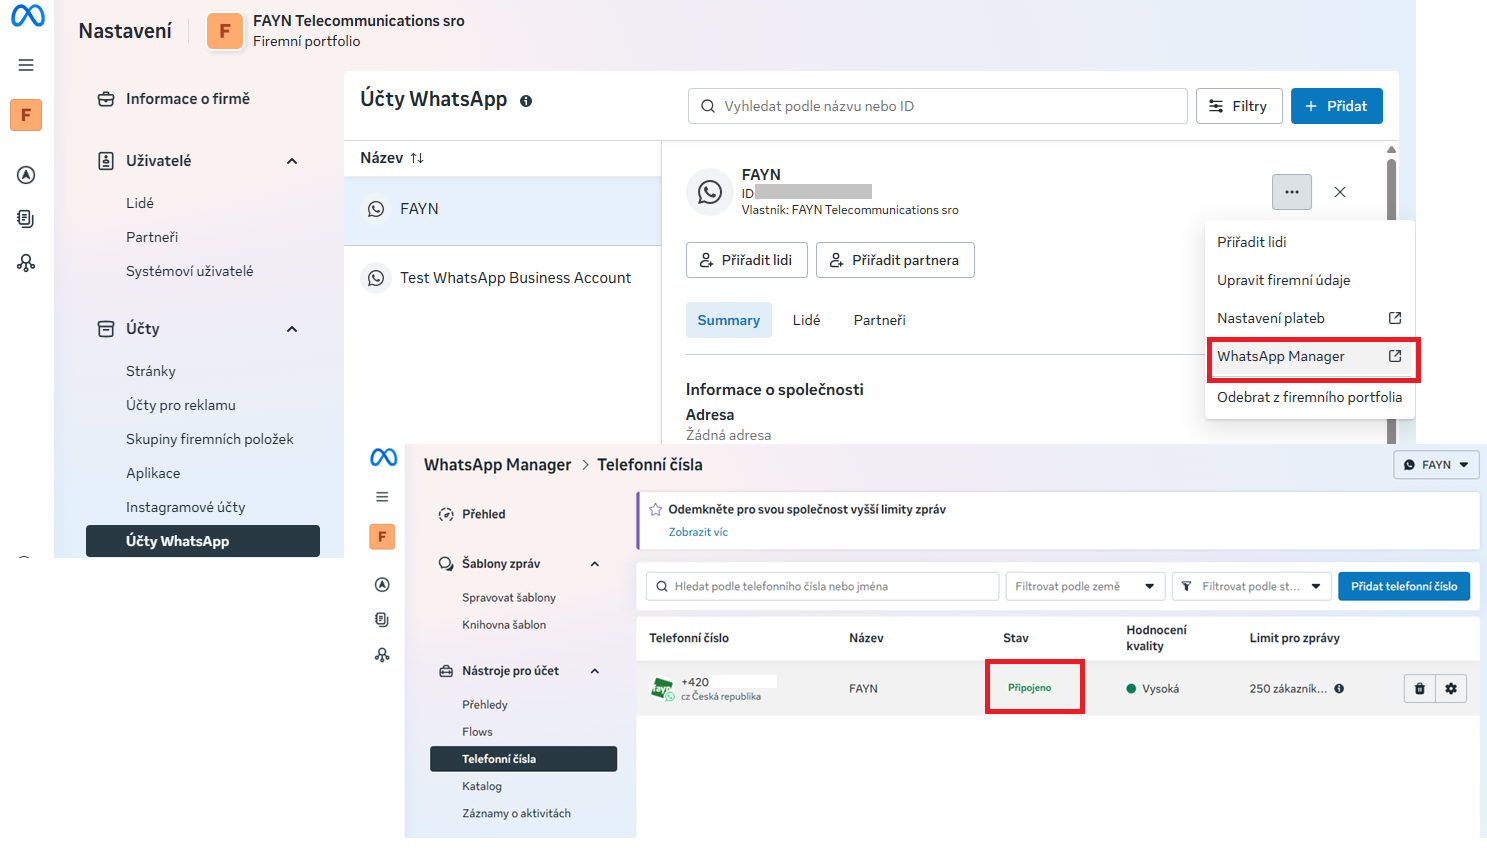Collapse the Šablony zpráv section
The height and width of the screenshot is (862, 1487).
(x=595, y=564)
